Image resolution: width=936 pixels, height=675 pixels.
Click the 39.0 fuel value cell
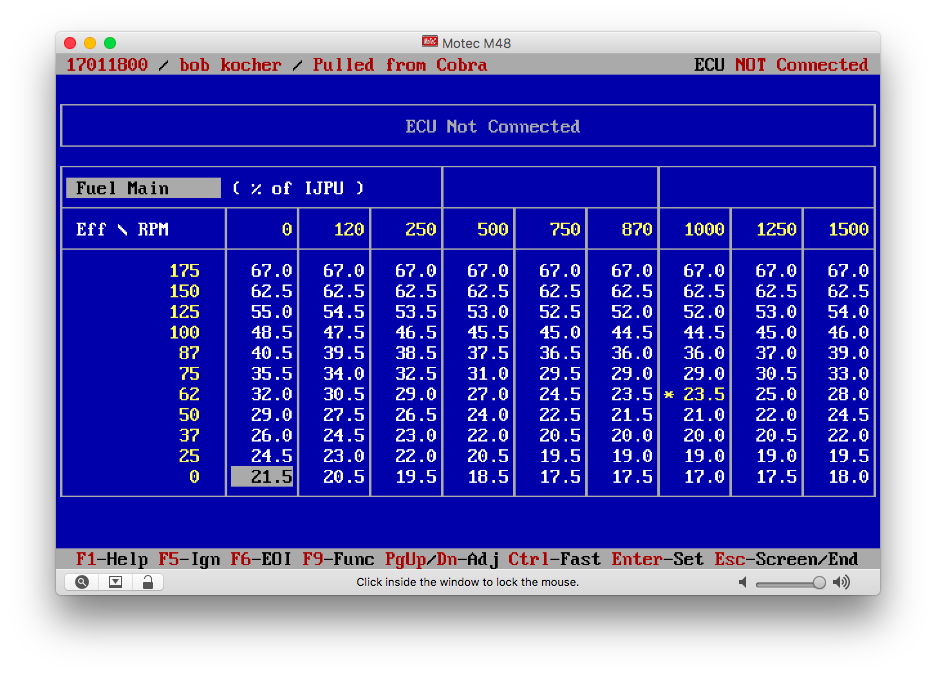click(x=848, y=353)
